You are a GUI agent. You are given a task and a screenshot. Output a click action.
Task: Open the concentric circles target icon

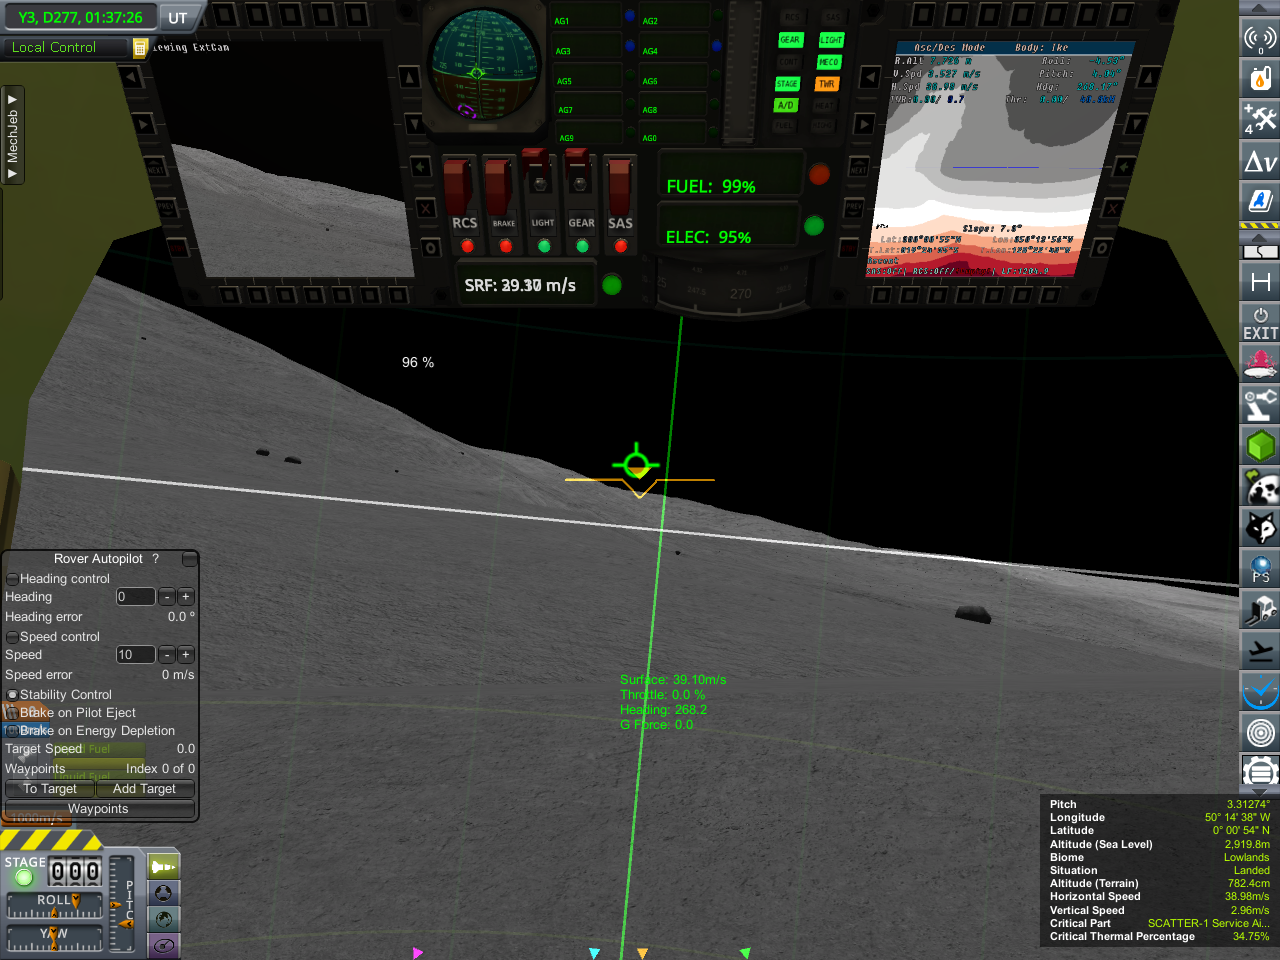pos(1260,732)
